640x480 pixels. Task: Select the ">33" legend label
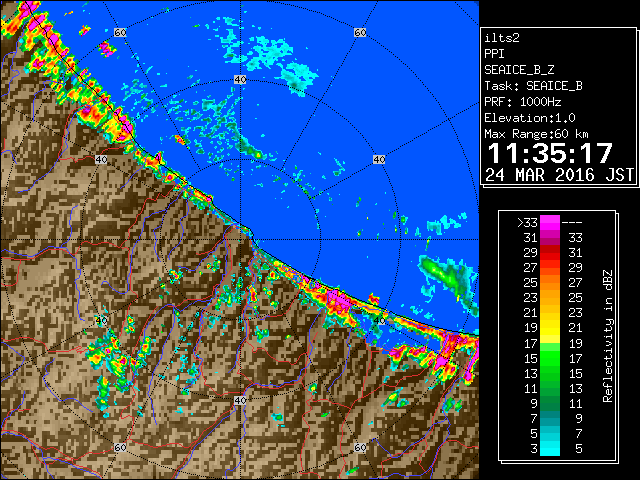tap(527, 222)
